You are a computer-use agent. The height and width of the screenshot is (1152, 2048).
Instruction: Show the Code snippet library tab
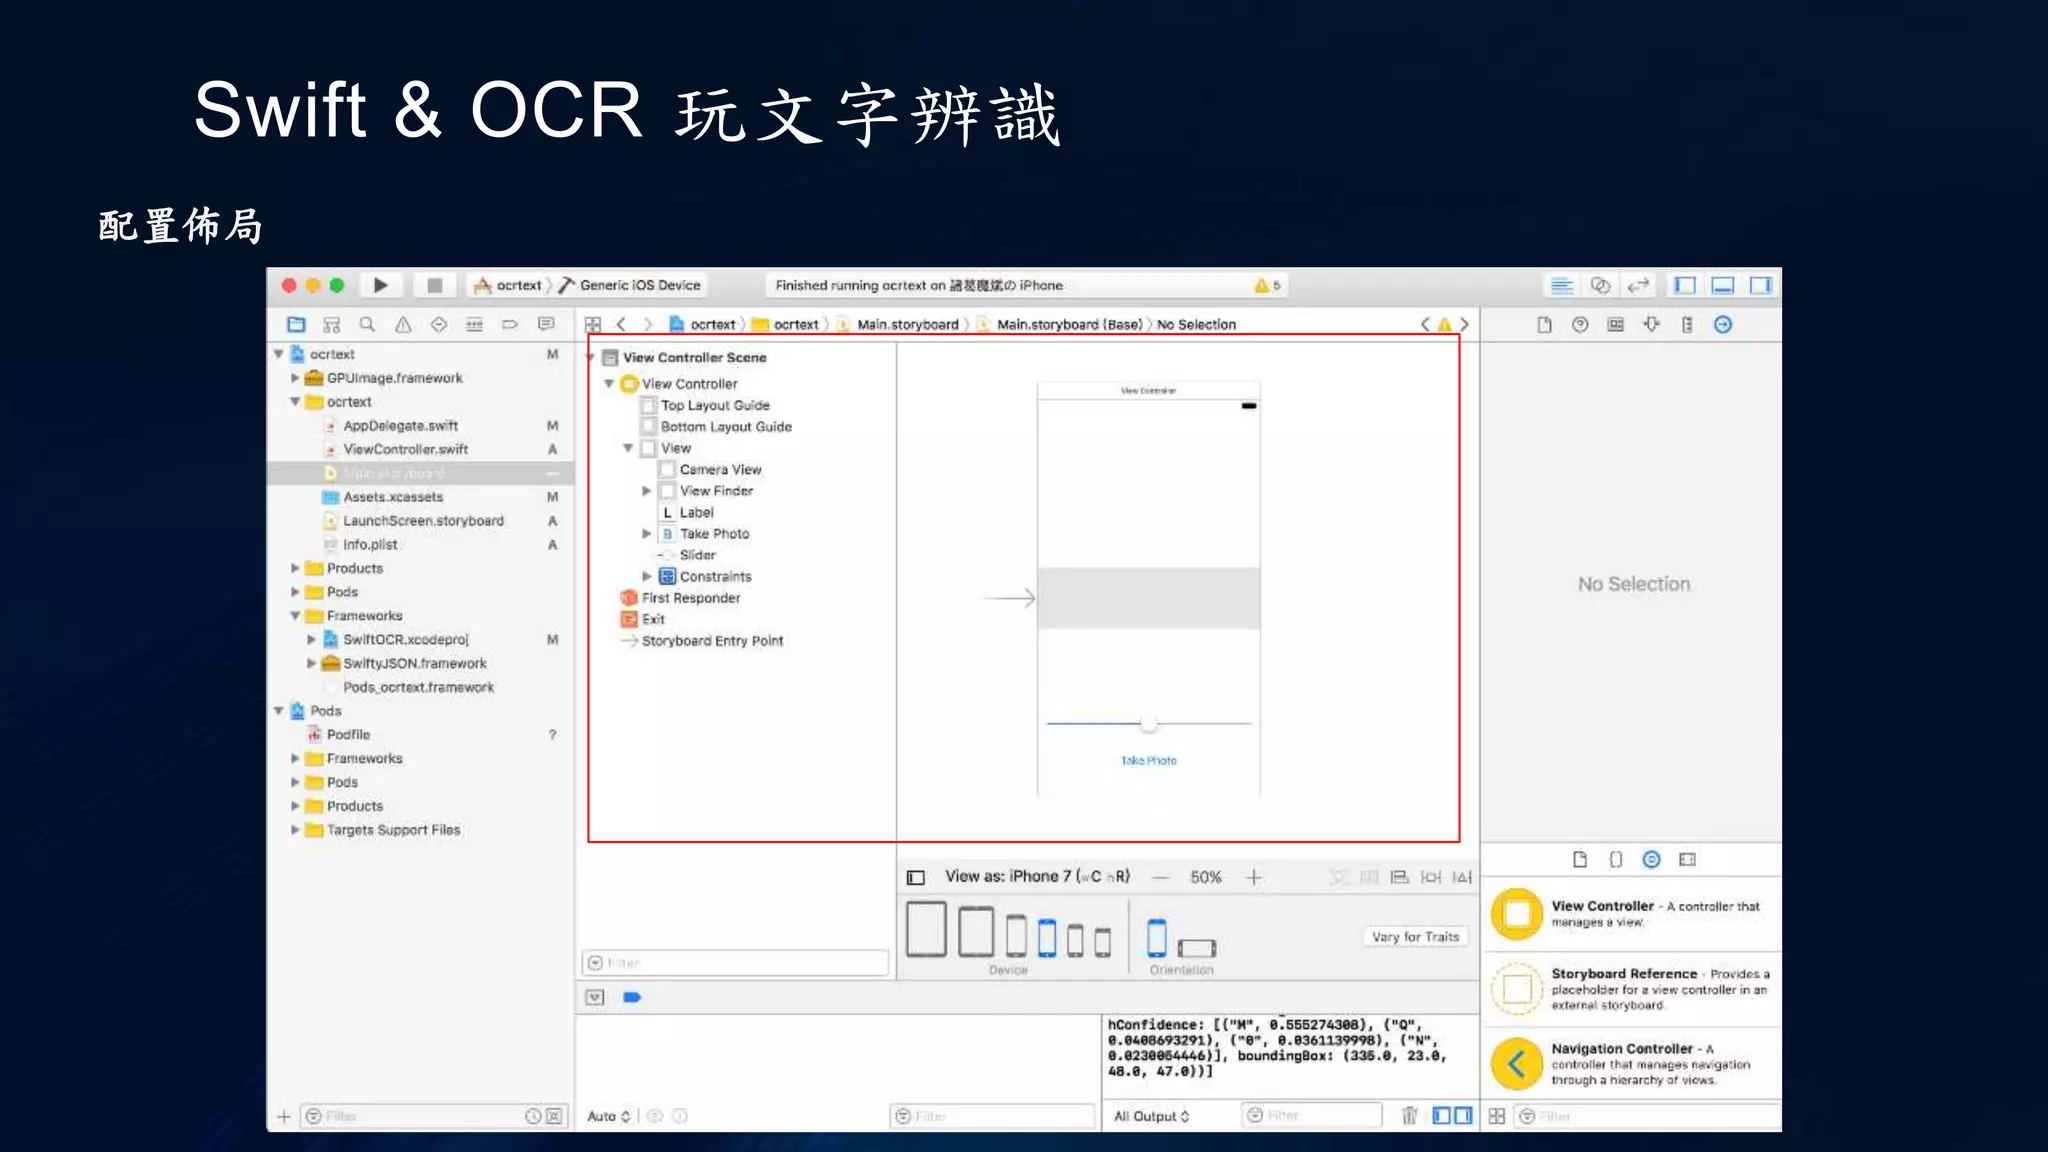[1616, 859]
